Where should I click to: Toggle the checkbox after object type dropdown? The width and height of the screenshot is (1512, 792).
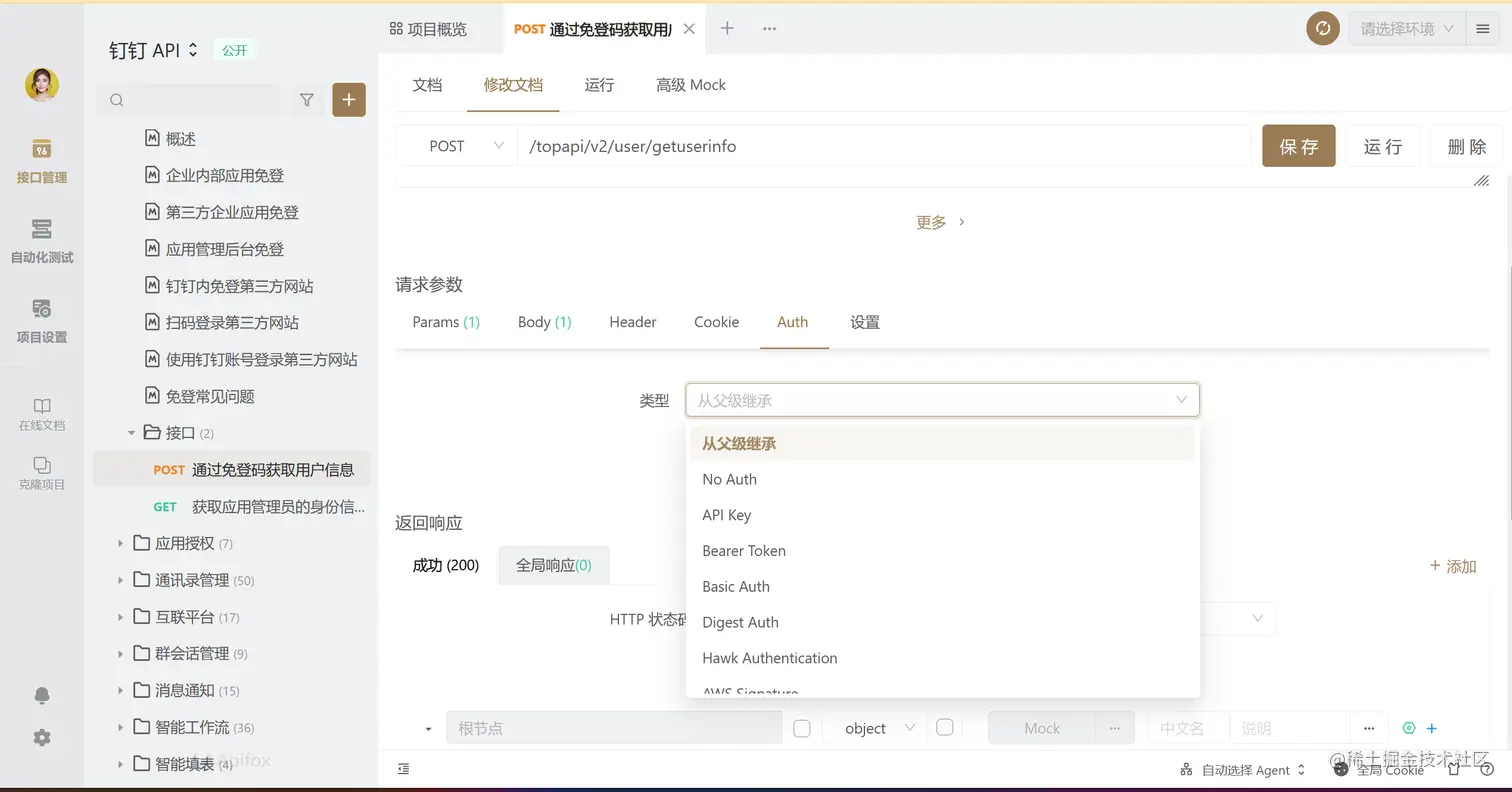coord(944,728)
